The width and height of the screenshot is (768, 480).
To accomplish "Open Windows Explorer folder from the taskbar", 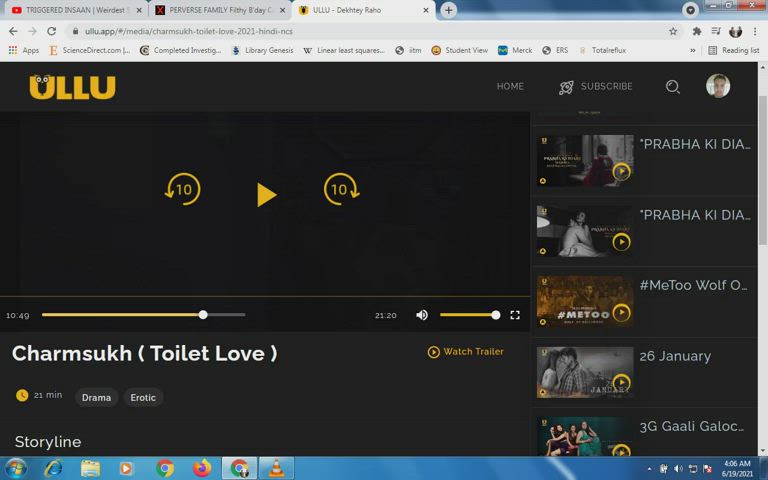I will [x=90, y=469].
